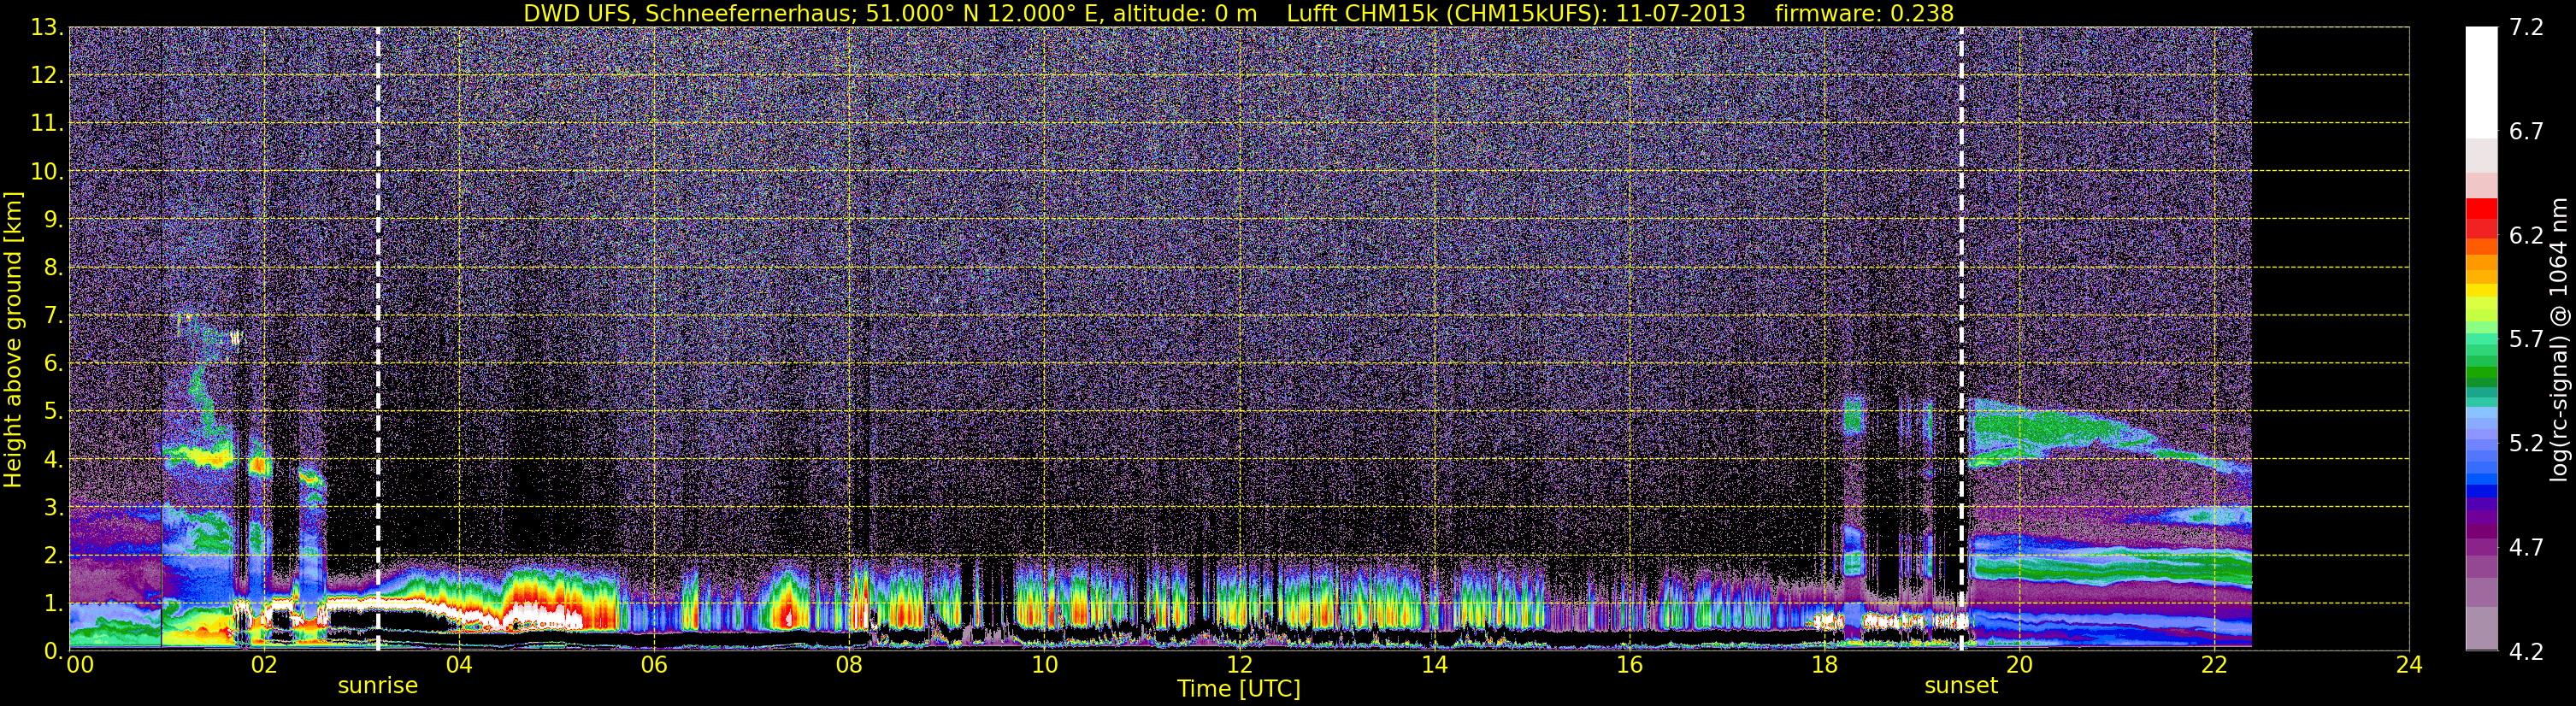Click the '3.' height tick label
This screenshot has width=2576, height=706.
(x=54, y=507)
